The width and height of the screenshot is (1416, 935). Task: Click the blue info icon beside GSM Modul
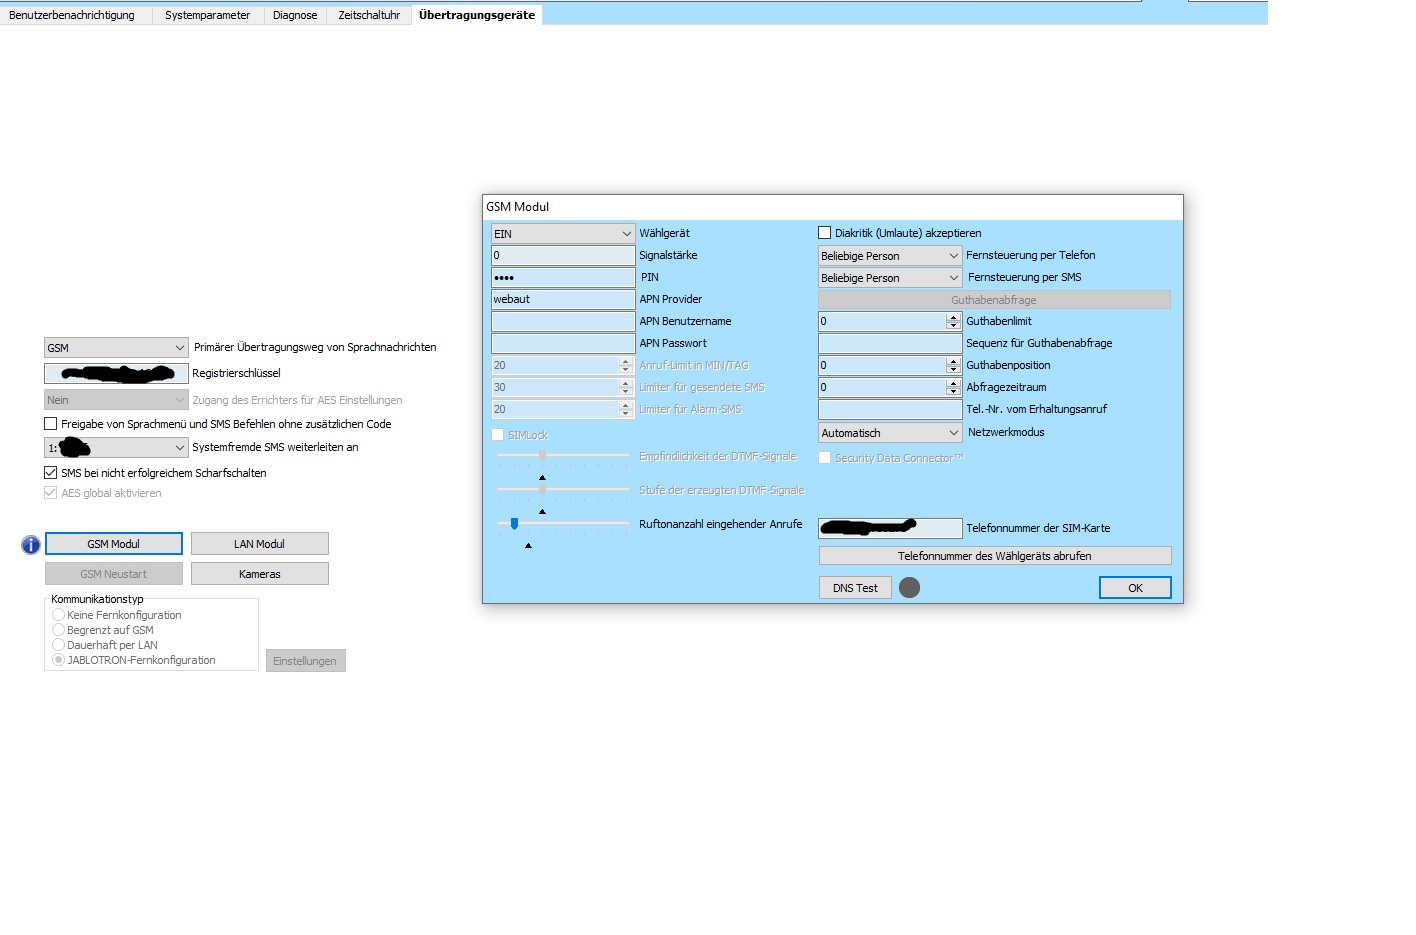click(x=31, y=545)
